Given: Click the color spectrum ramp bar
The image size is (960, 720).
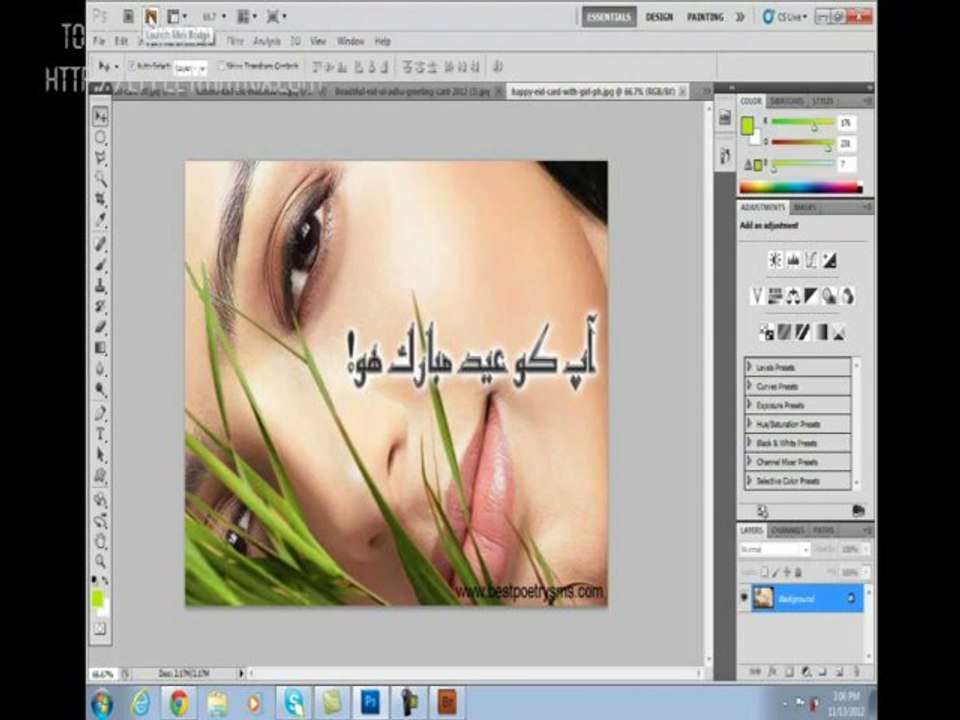Looking at the screenshot, I should point(801,187).
